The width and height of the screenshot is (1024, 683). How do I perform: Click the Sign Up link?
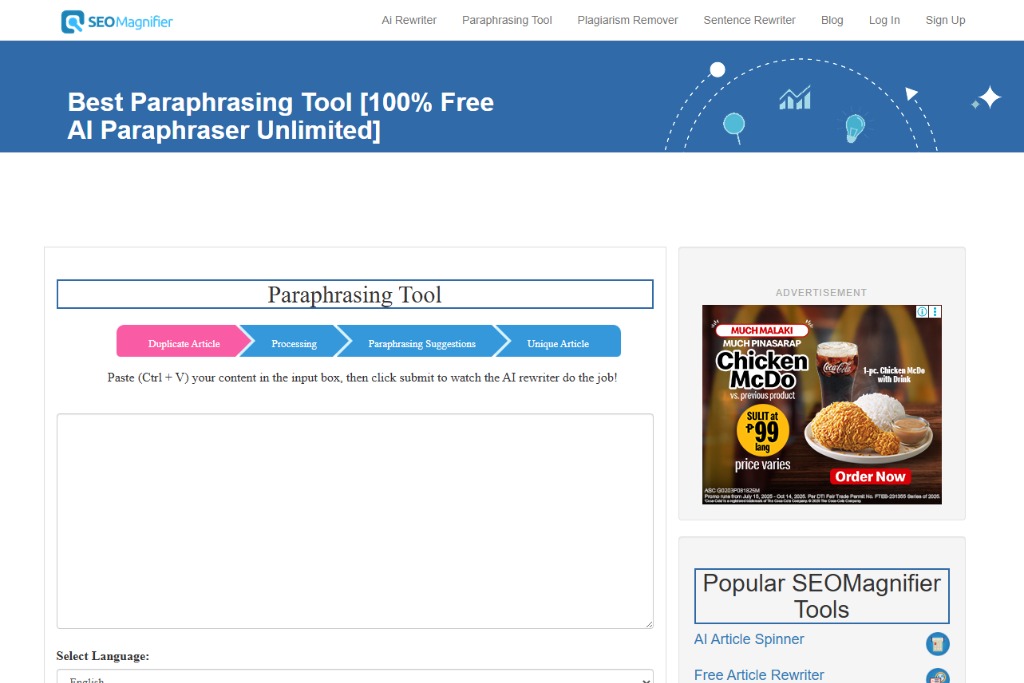click(945, 20)
